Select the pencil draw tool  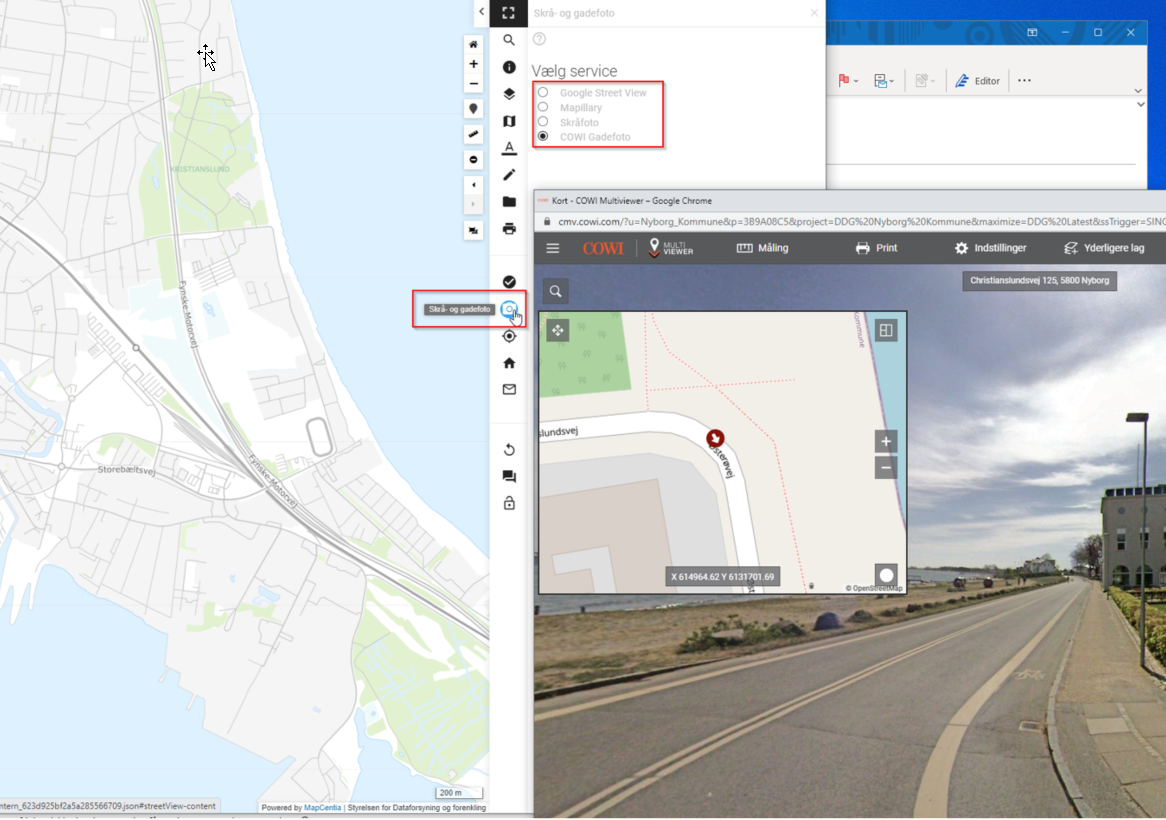click(x=509, y=175)
